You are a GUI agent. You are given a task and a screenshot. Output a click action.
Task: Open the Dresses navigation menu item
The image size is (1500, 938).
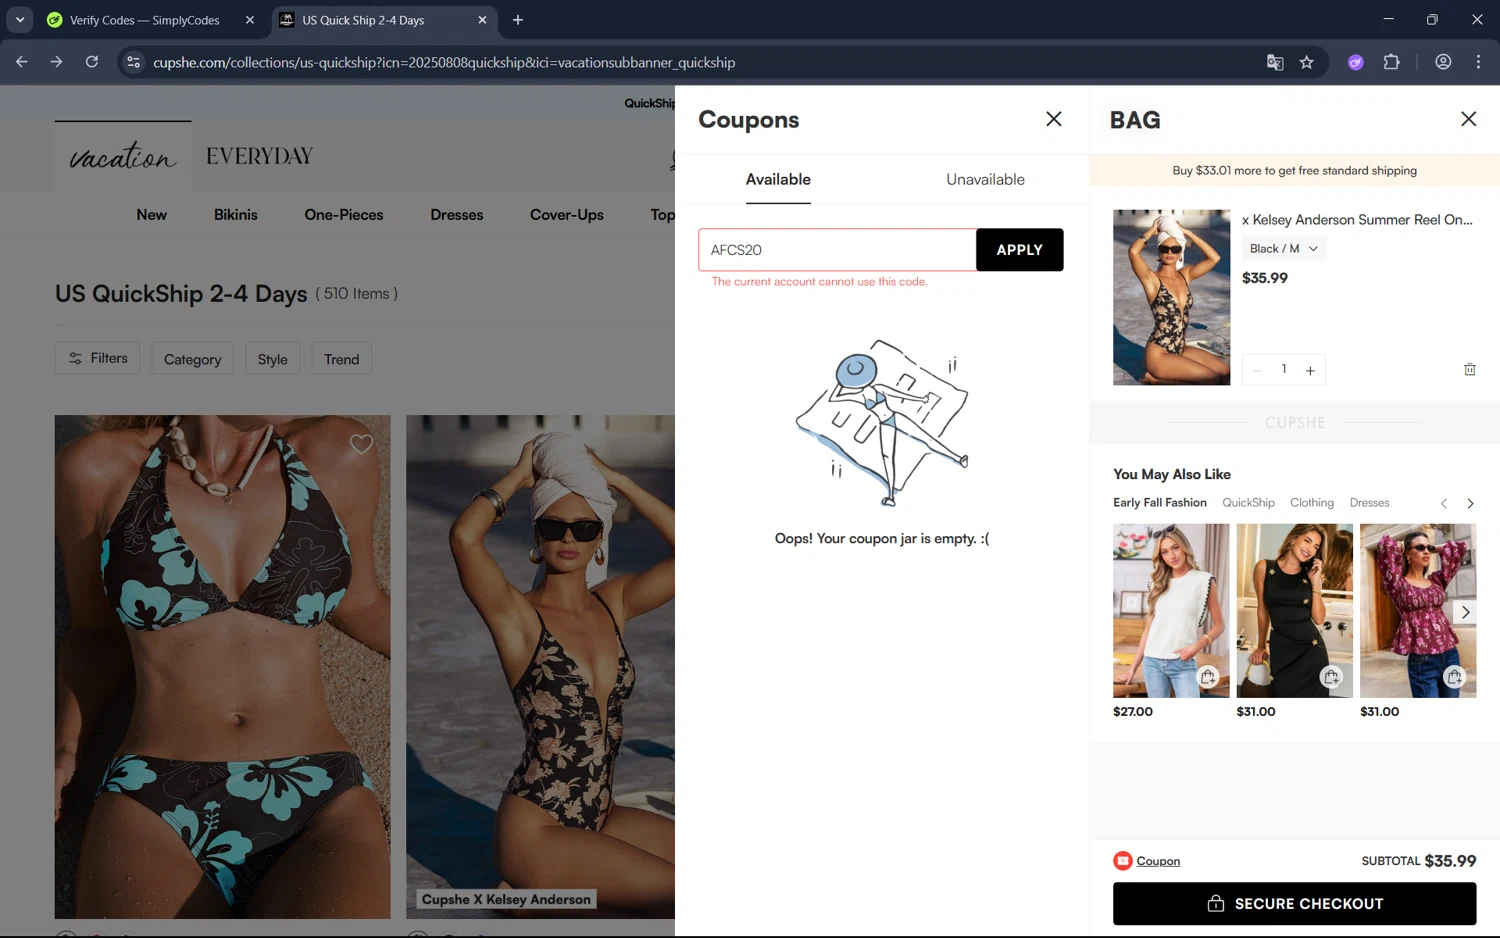tap(457, 215)
